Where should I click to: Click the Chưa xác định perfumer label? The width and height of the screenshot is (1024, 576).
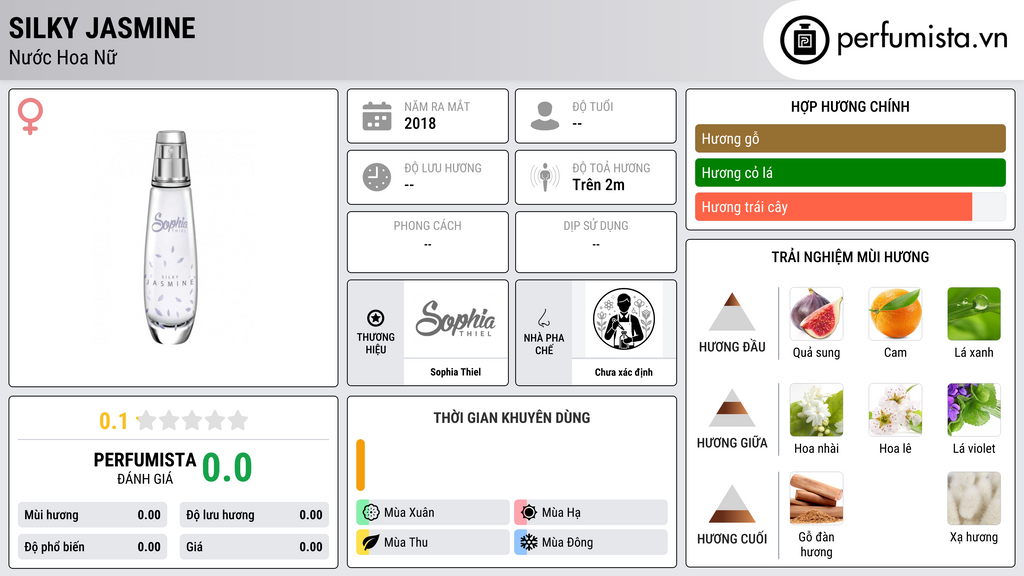pos(624,372)
